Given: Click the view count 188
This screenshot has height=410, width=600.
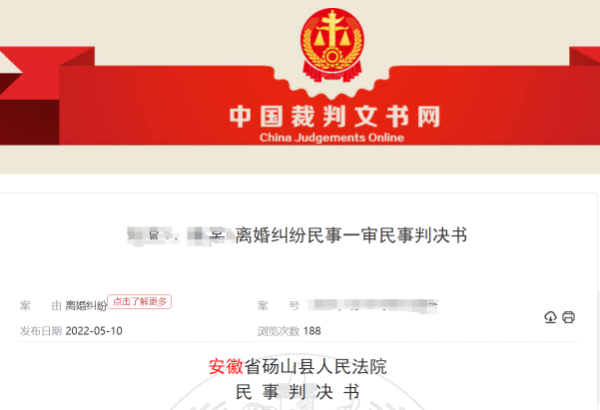Looking at the screenshot, I should [x=312, y=331].
